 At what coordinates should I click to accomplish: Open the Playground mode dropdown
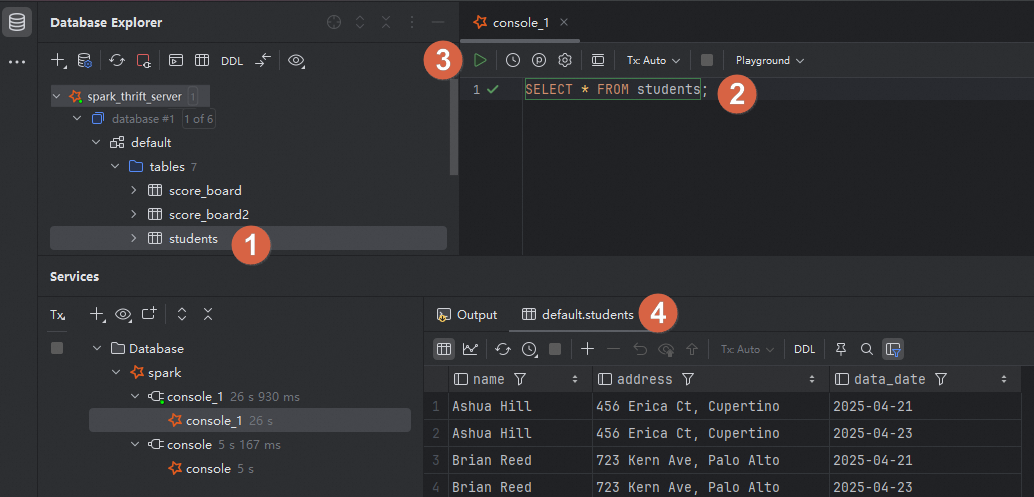[770, 60]
